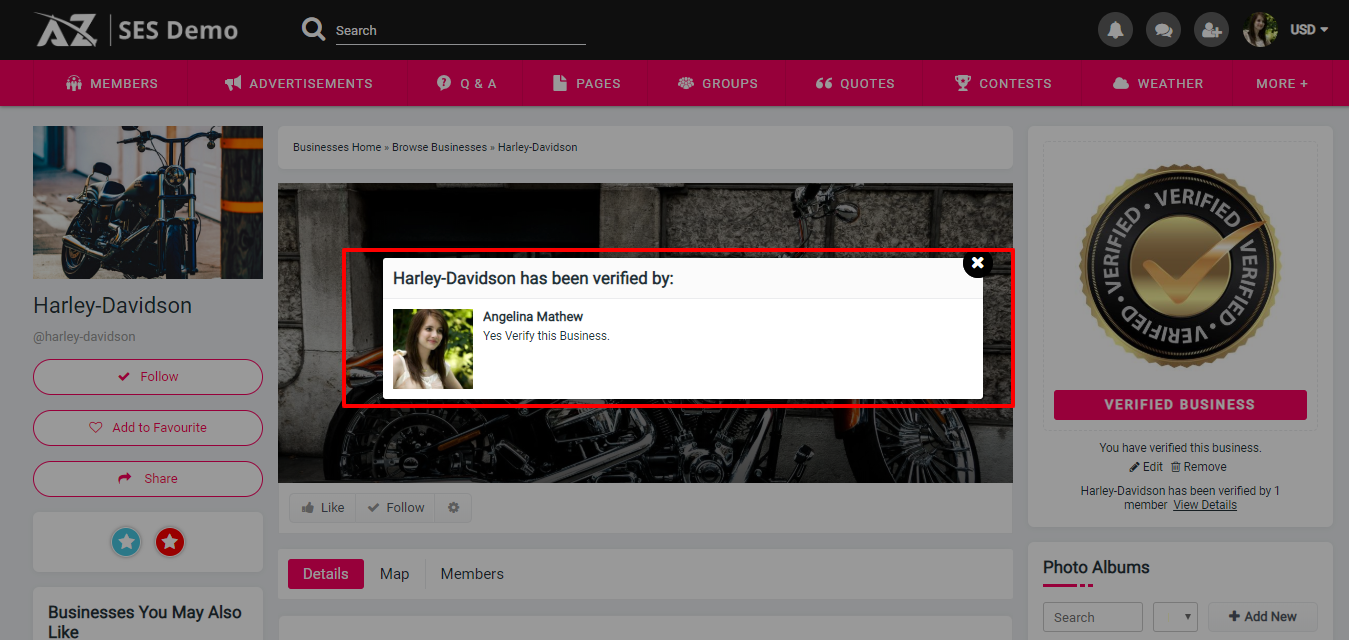Screen dimensions: 1349x640
Task: Click the Edit verification link
Action: click(x=1146, y=467)
